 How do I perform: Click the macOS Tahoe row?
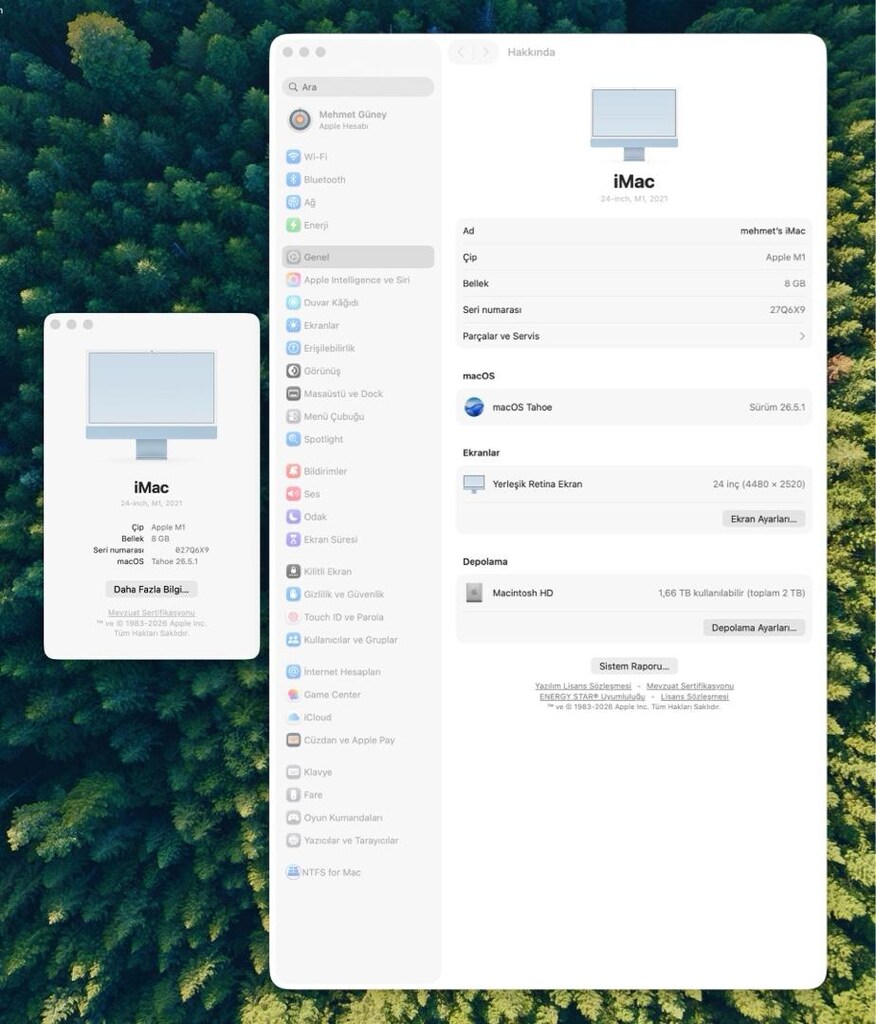[634, 408]
